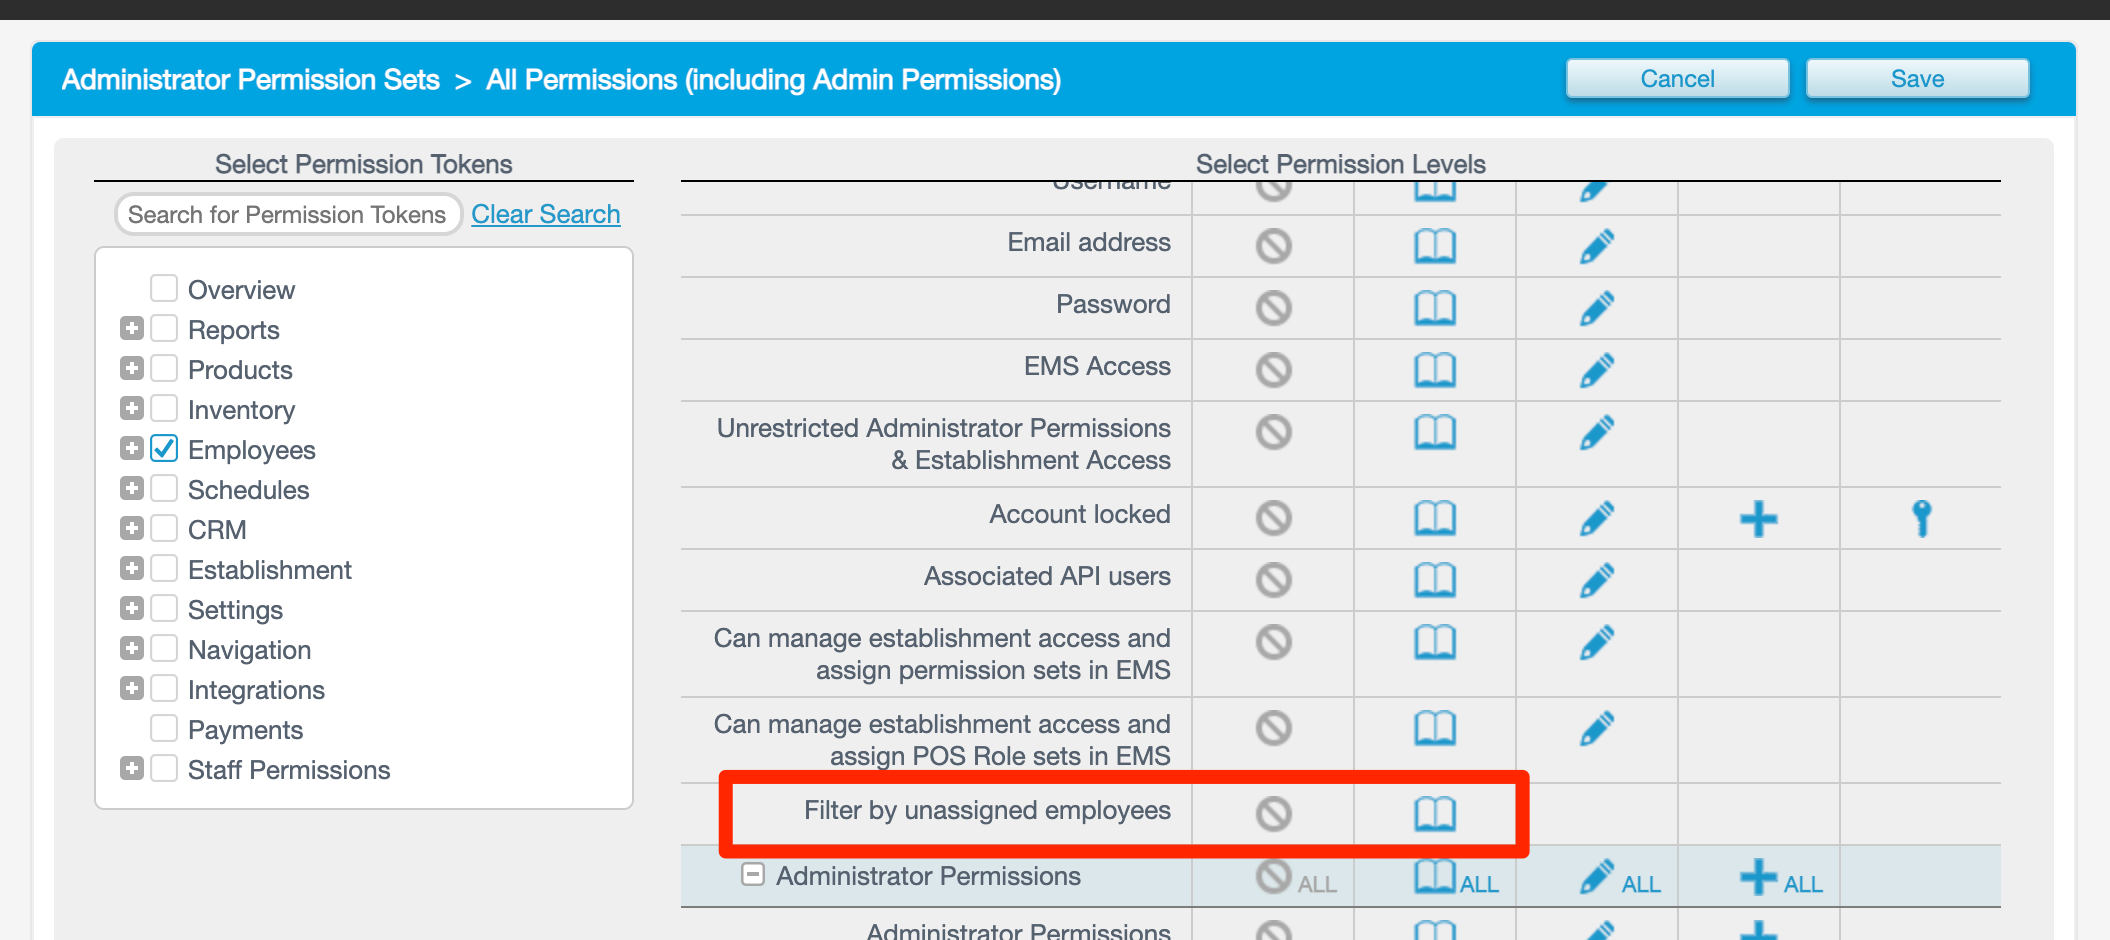Click the Clear Search link

545,214
